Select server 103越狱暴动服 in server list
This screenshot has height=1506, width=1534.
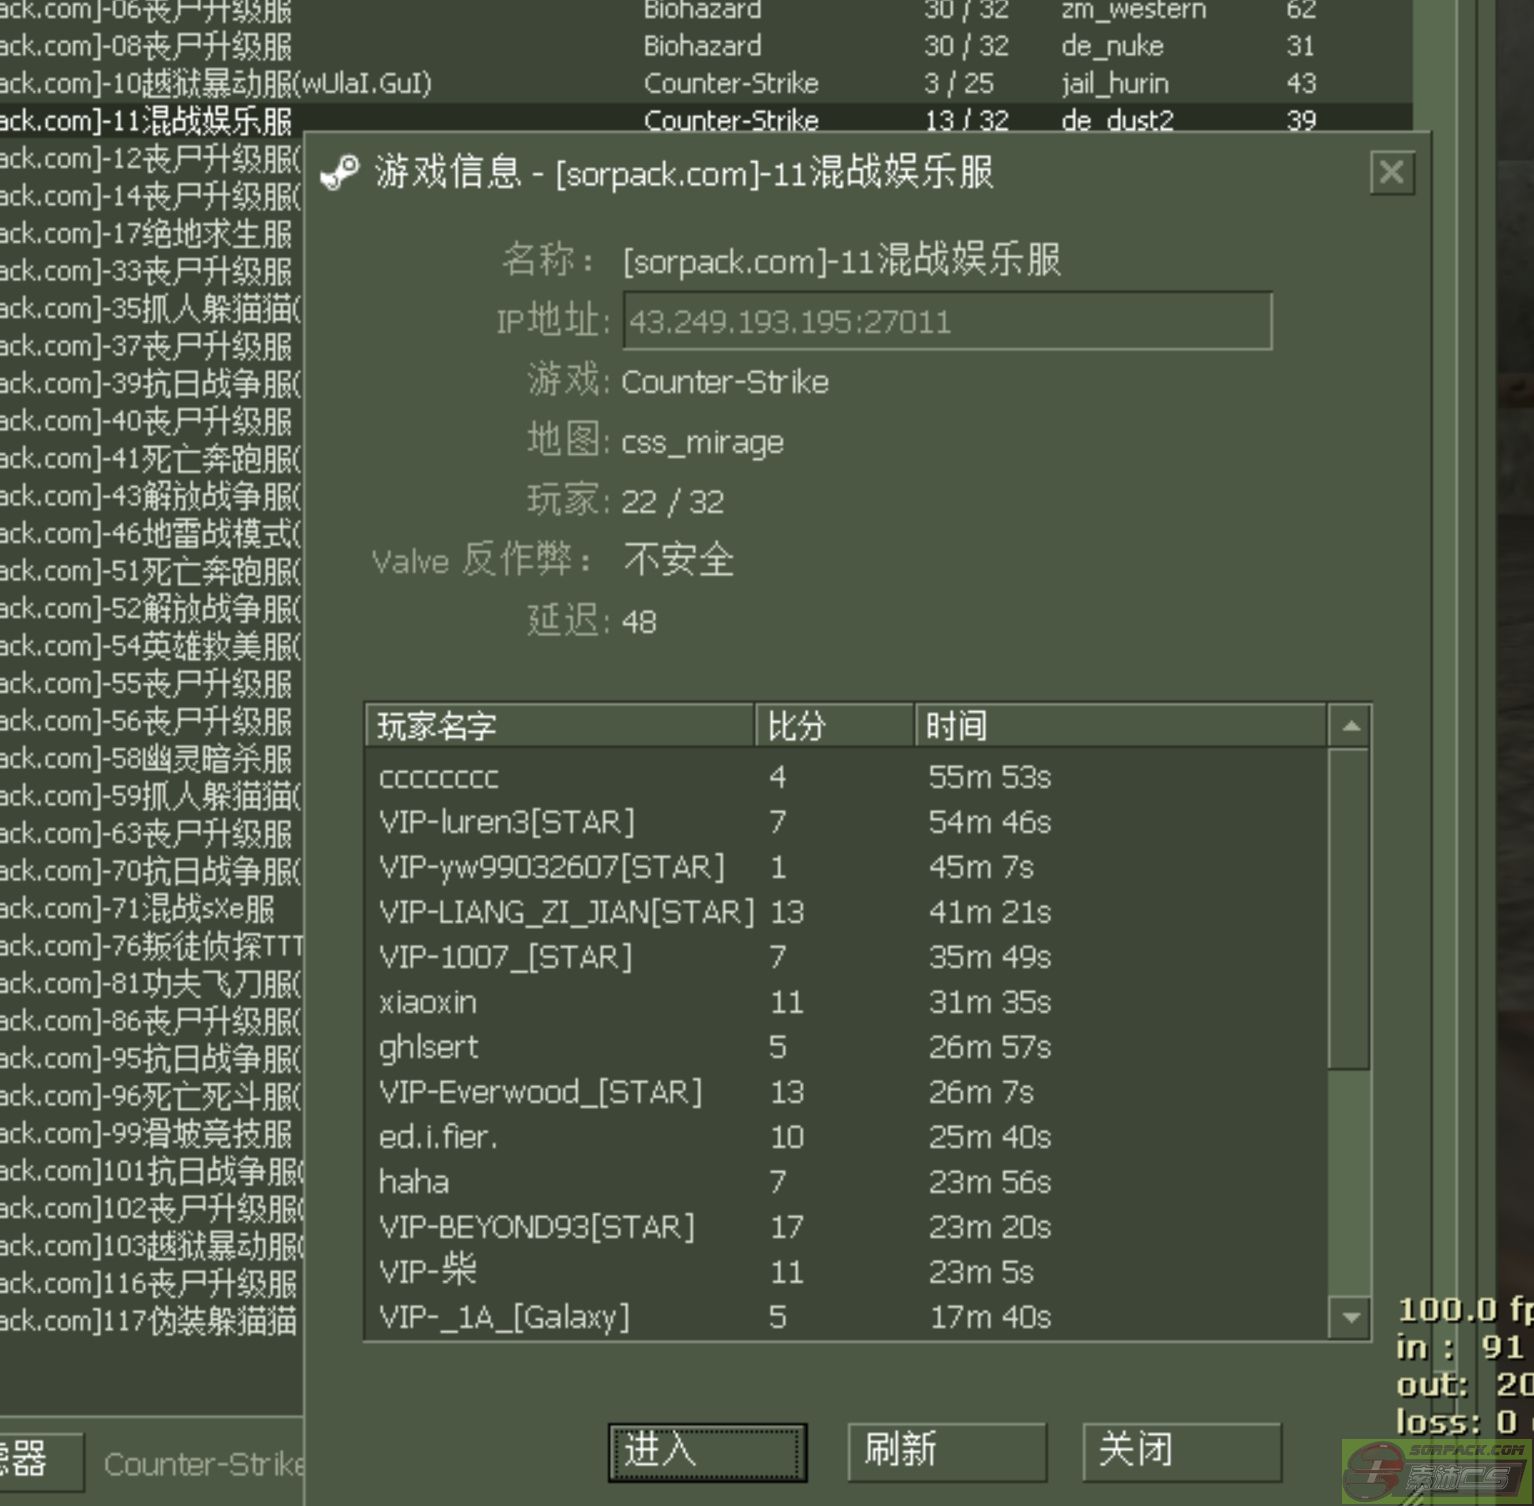coord(151,1246)
